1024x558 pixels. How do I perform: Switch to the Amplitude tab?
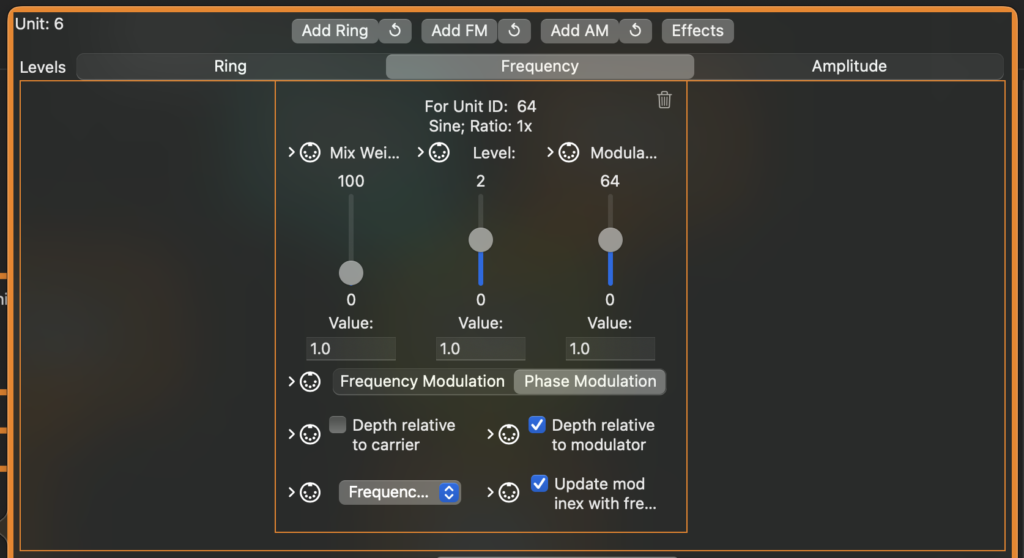849,66
